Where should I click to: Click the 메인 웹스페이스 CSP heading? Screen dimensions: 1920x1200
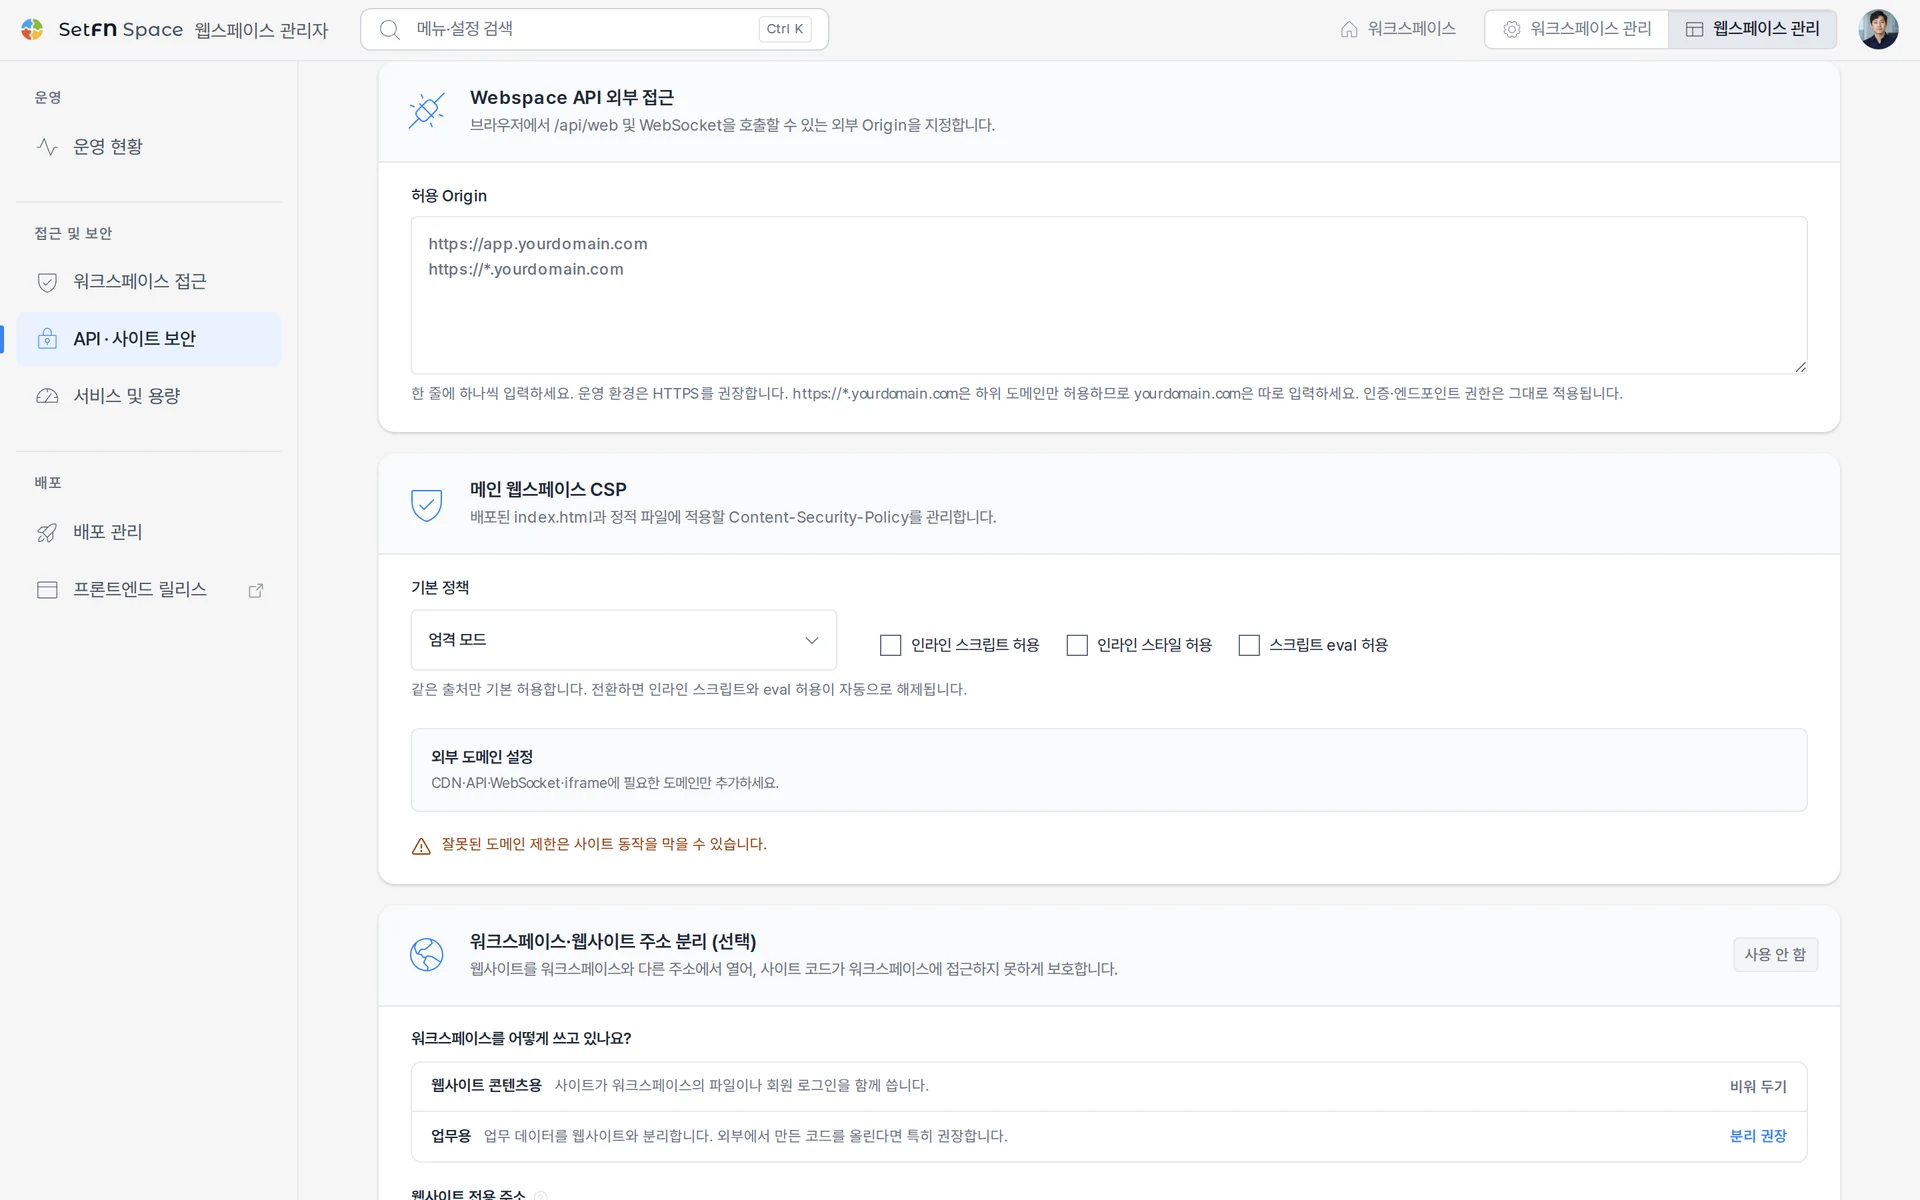(x=548, y=489)
